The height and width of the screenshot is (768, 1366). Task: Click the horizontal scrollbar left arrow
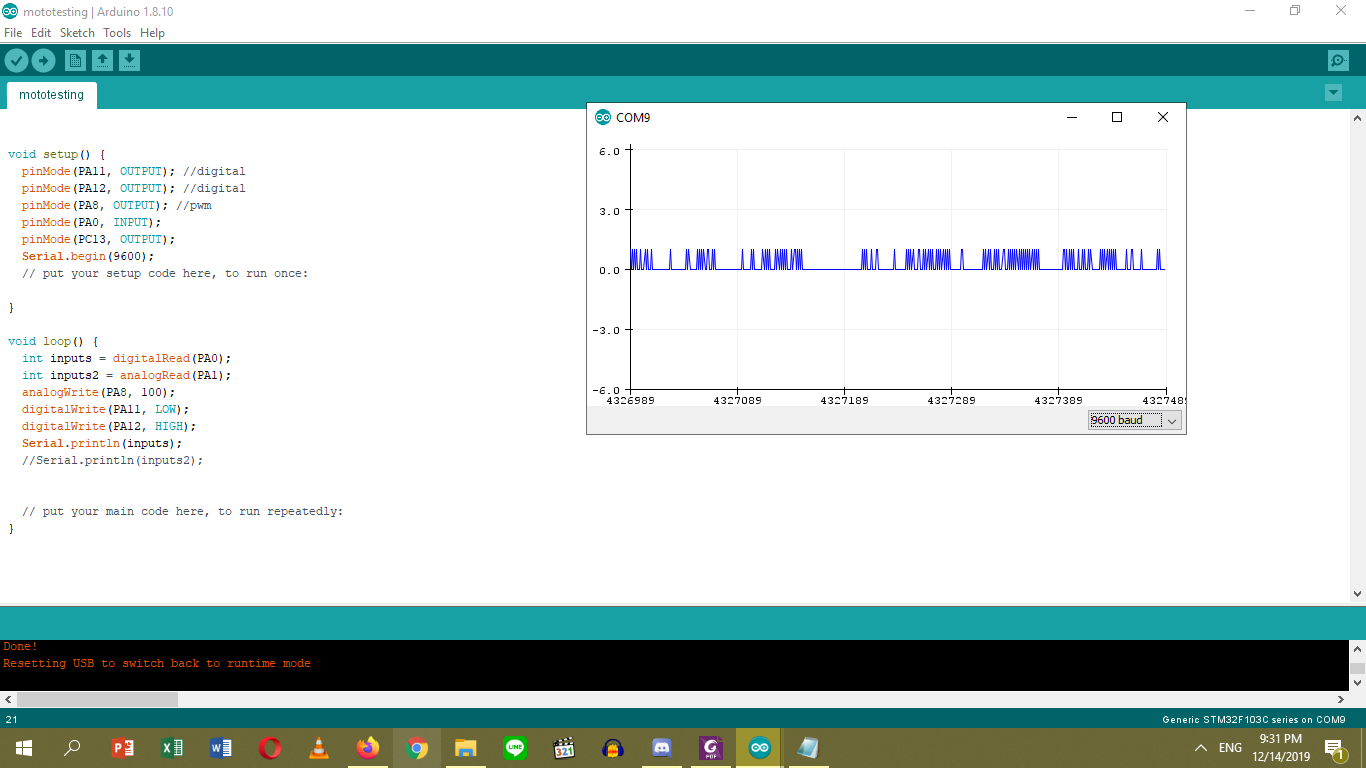tap(8, 700)
